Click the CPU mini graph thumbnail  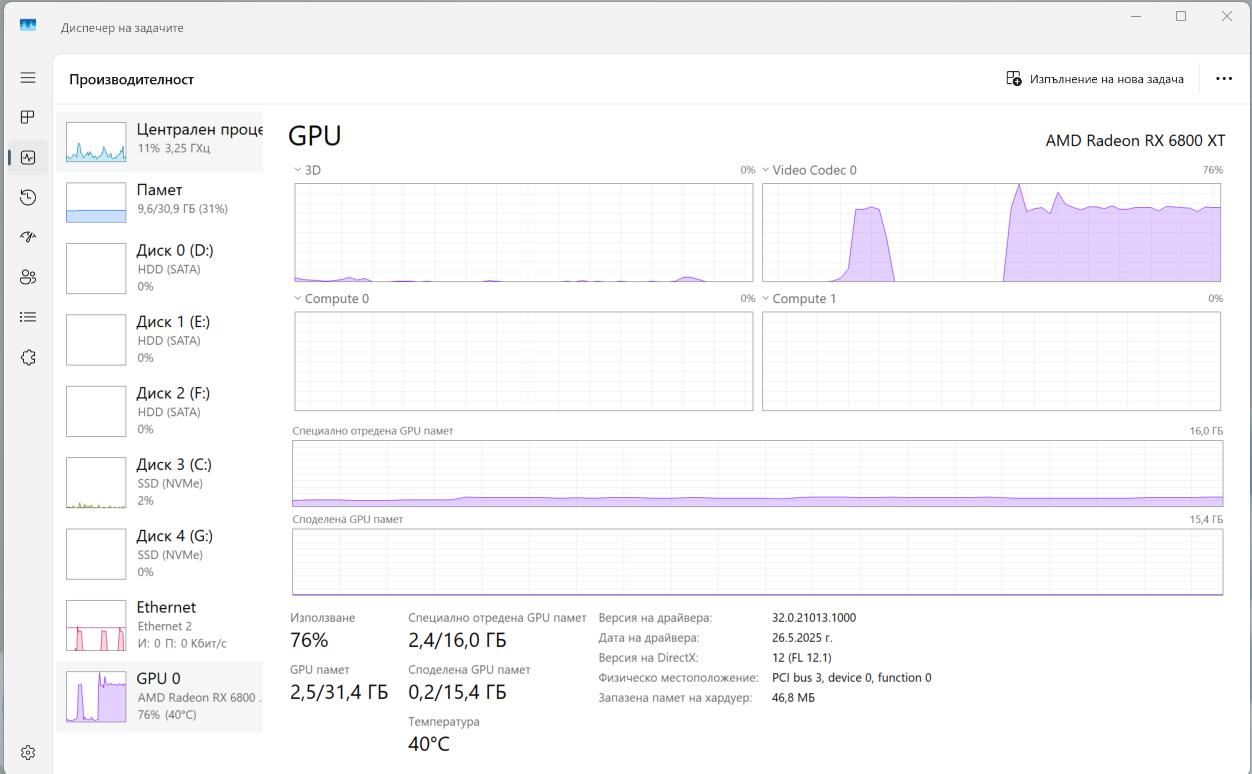click(96, 142)
